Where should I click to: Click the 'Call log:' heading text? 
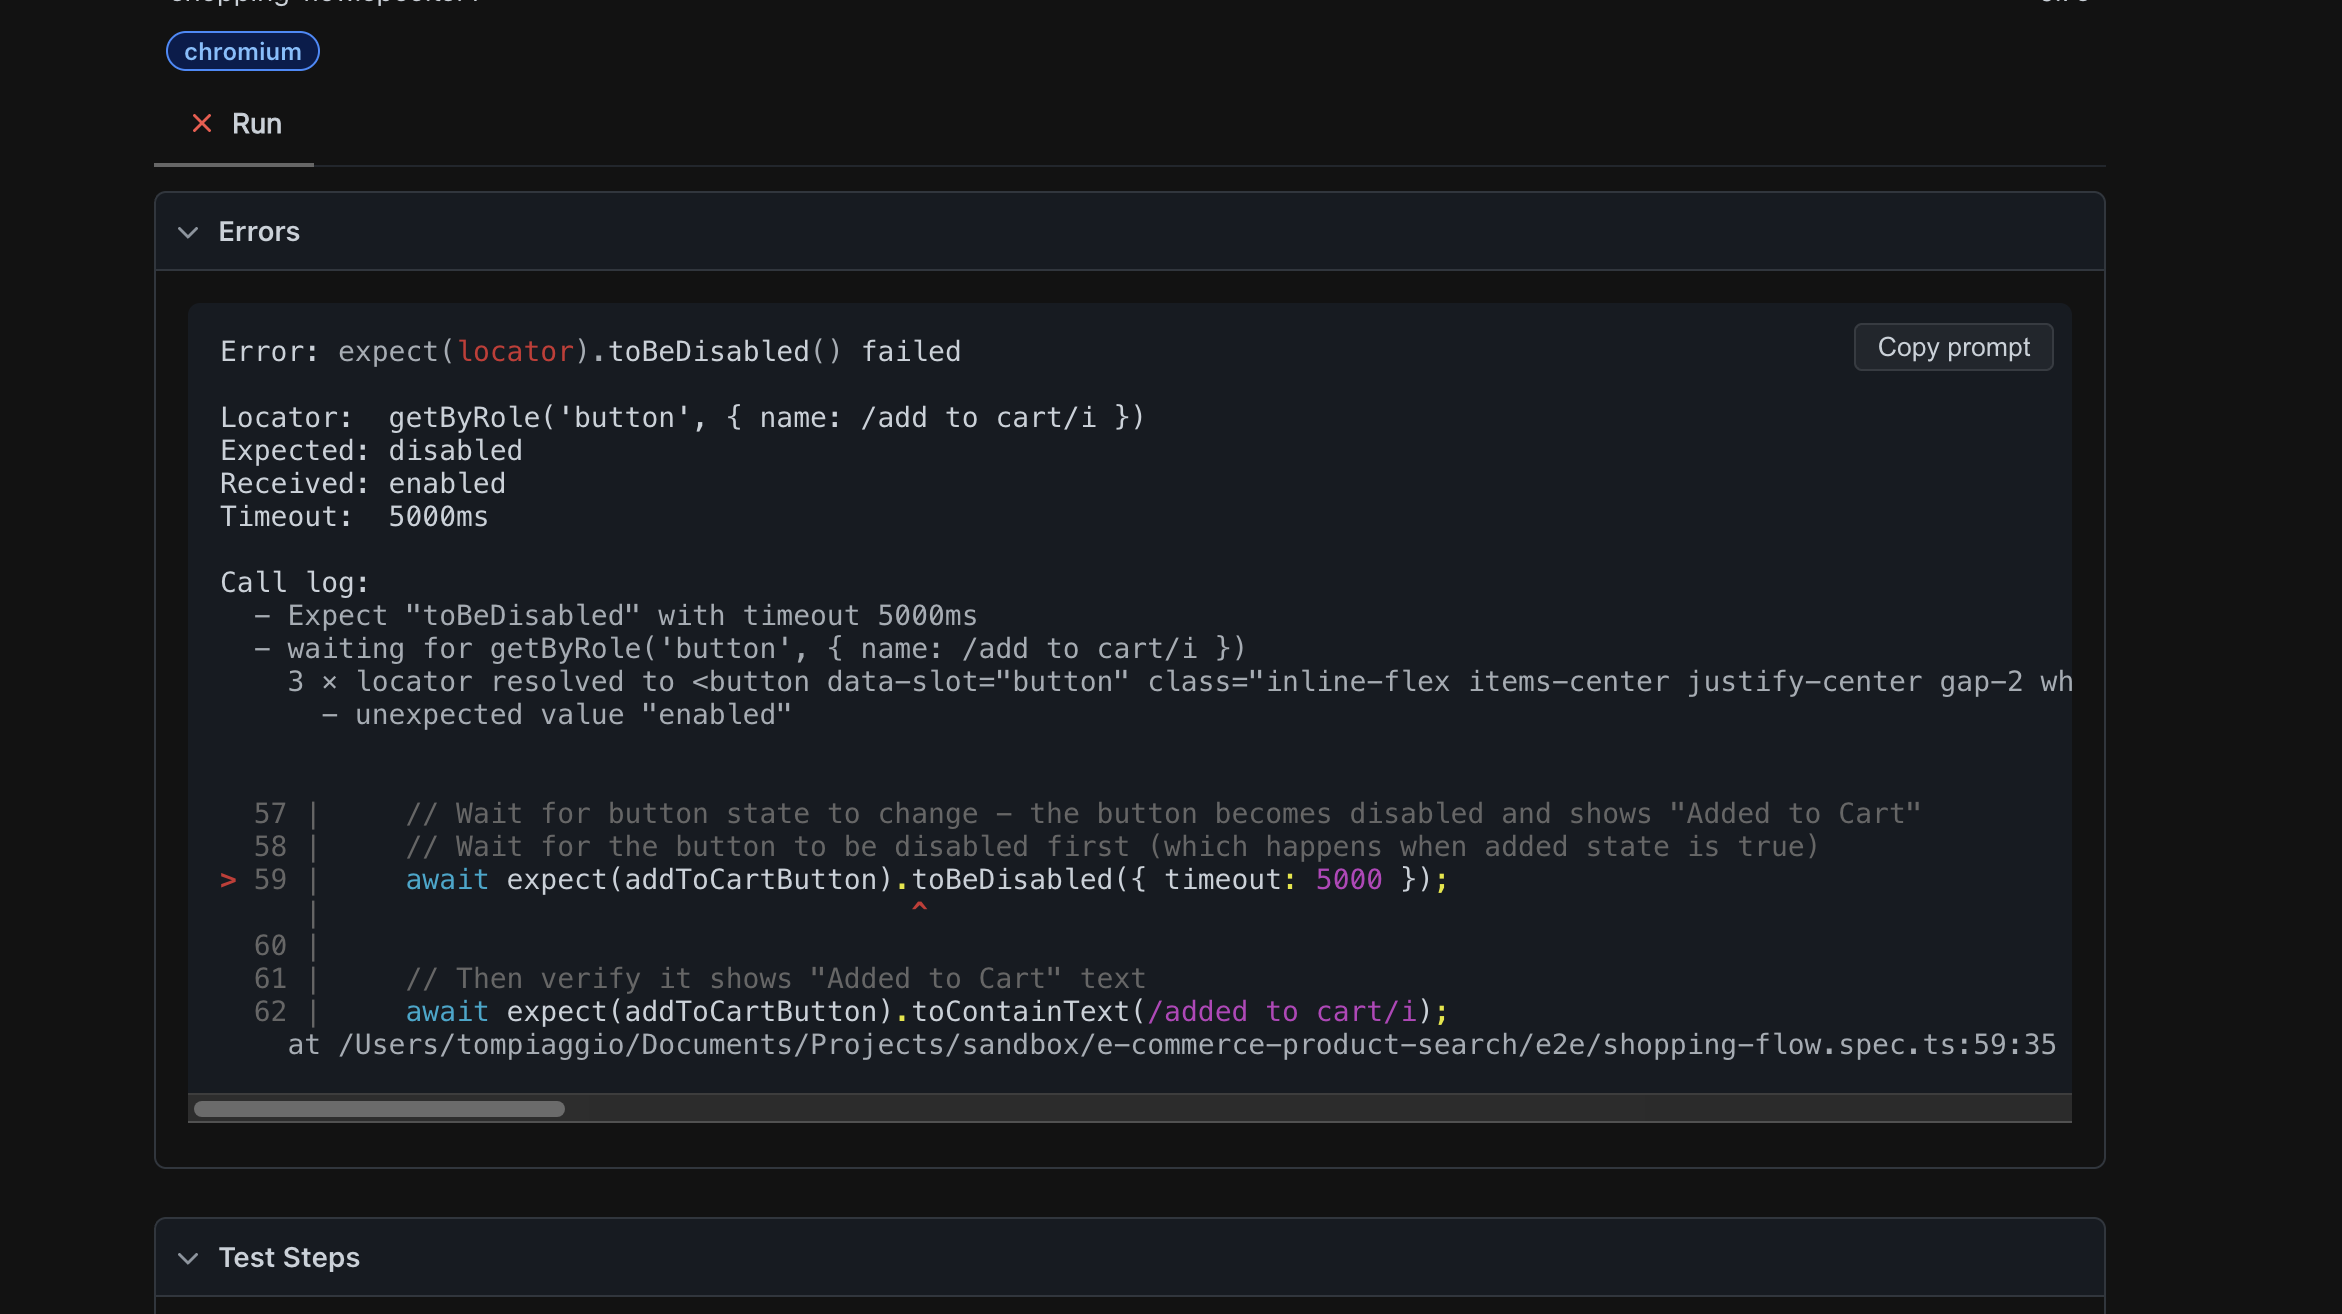point(294,583)
